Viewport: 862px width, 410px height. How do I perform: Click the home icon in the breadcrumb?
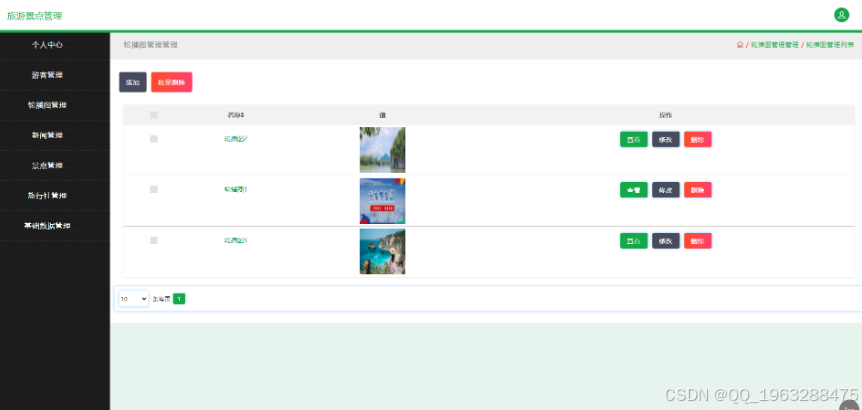(x=740, y=45)
